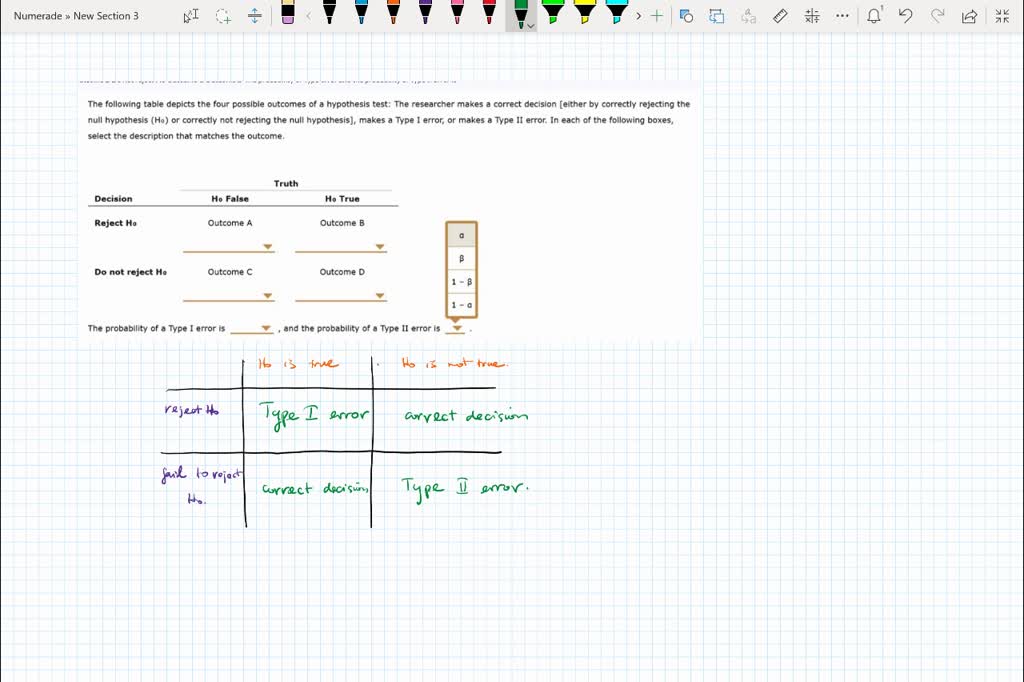Open the ellipsis more-options menu

[841, 15]
